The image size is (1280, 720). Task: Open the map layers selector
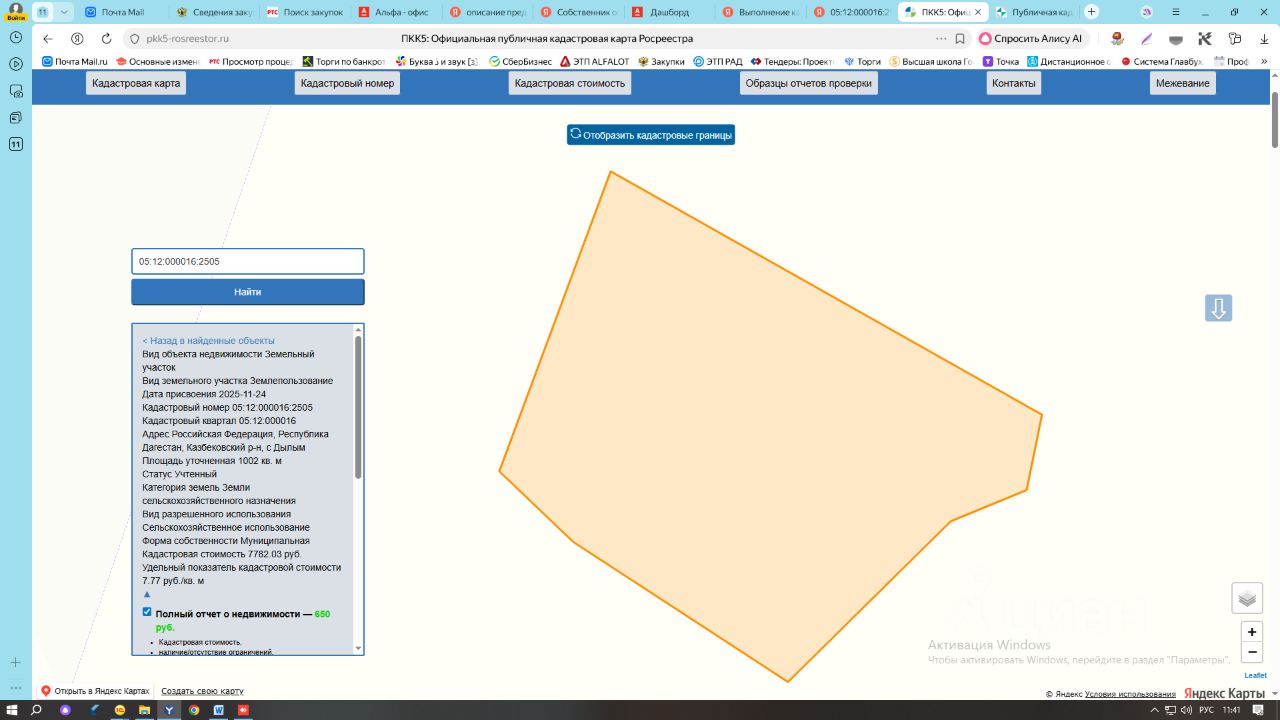click(1247, 598)
